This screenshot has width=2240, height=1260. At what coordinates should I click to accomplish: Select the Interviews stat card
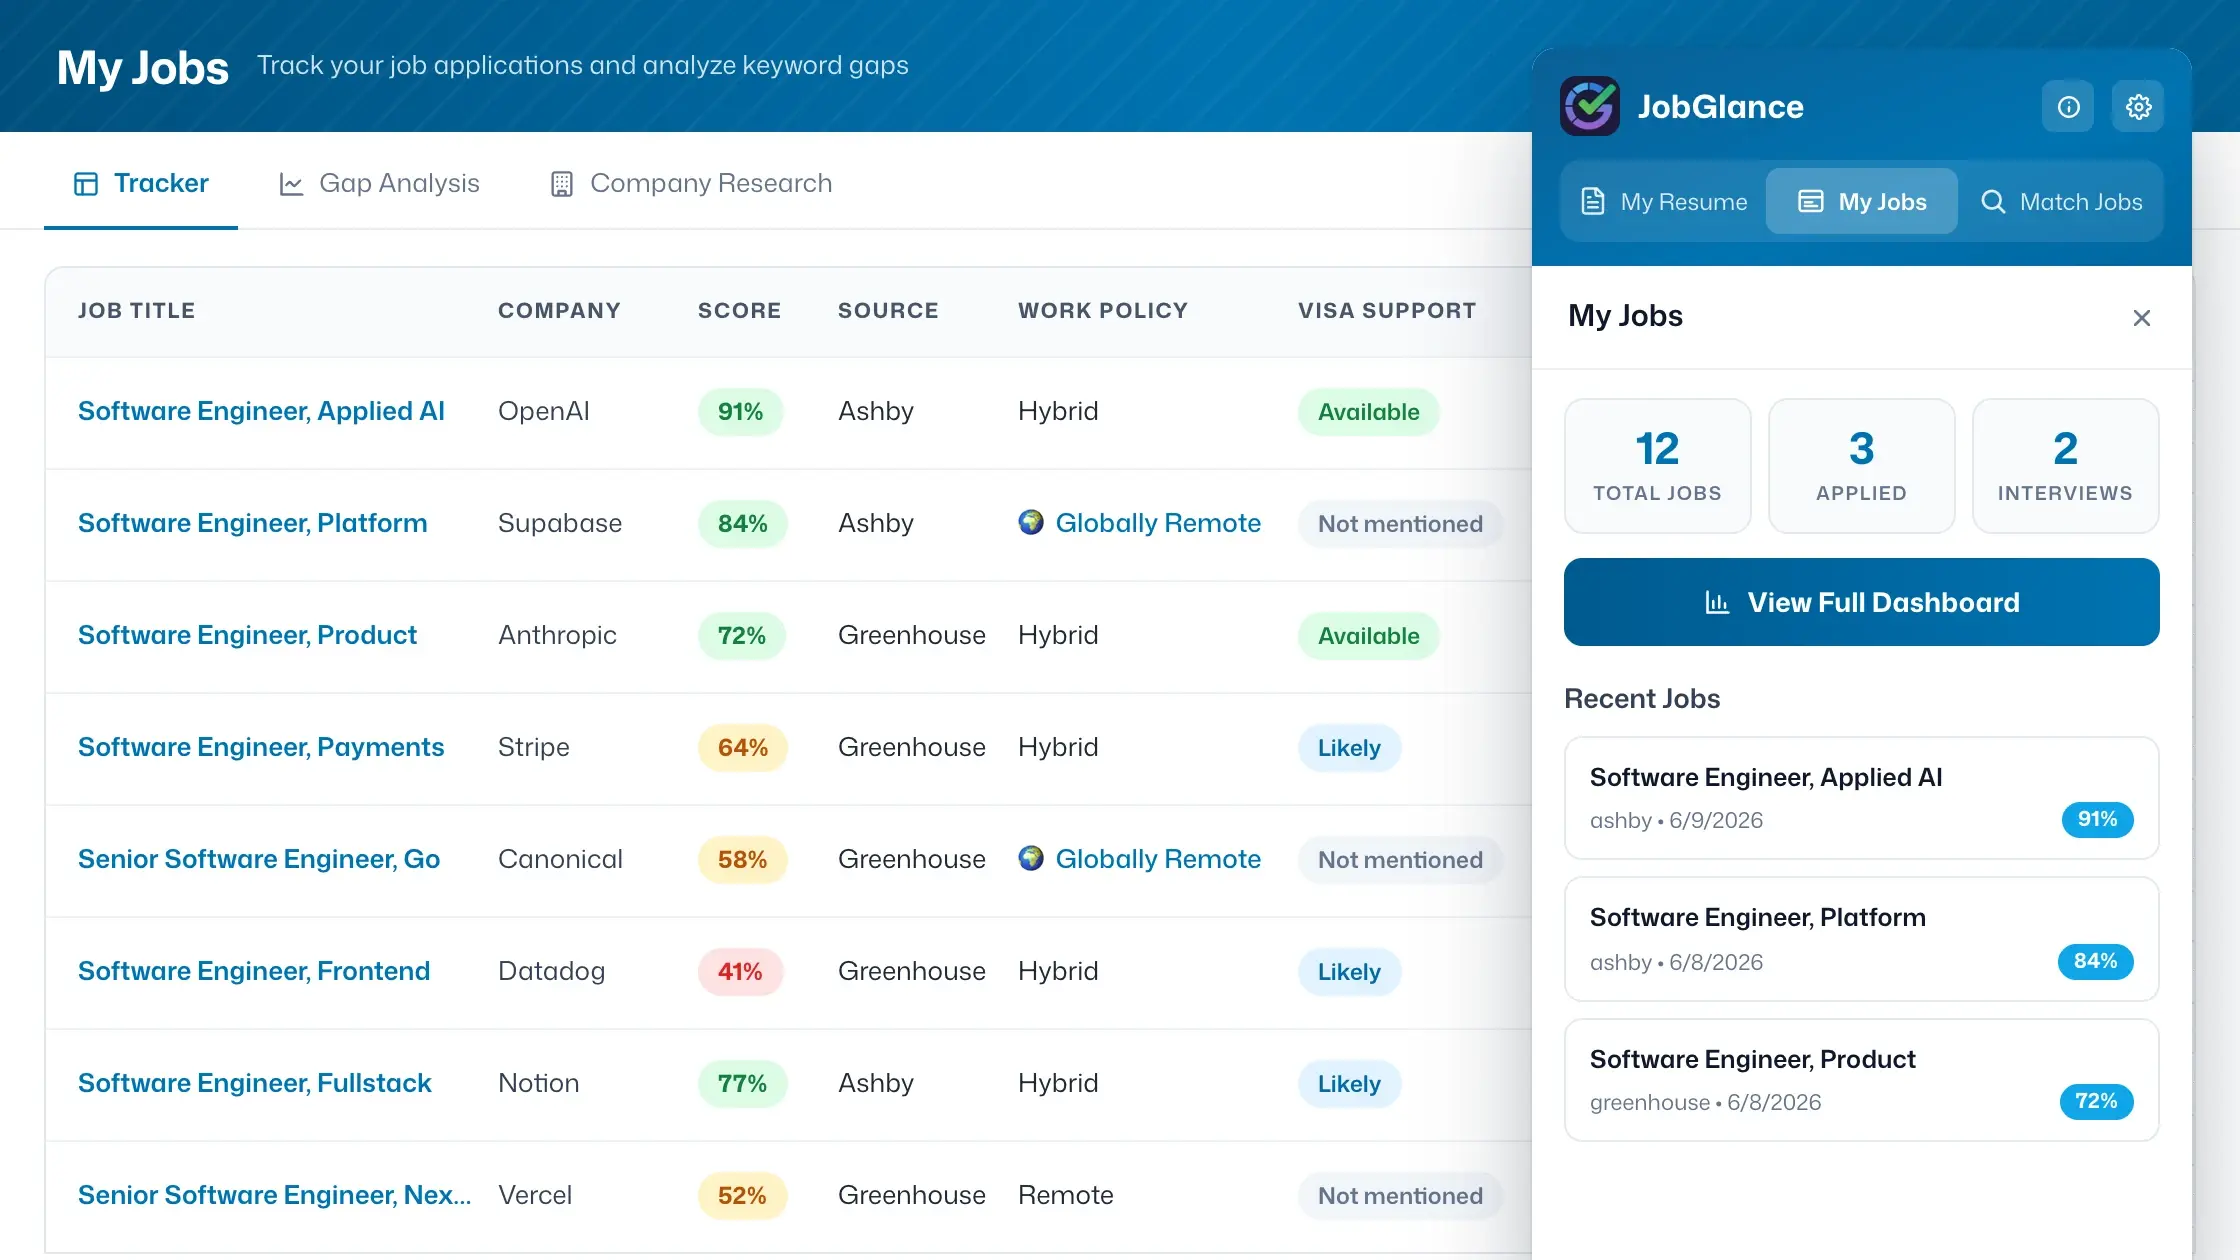pos(2065,466)
